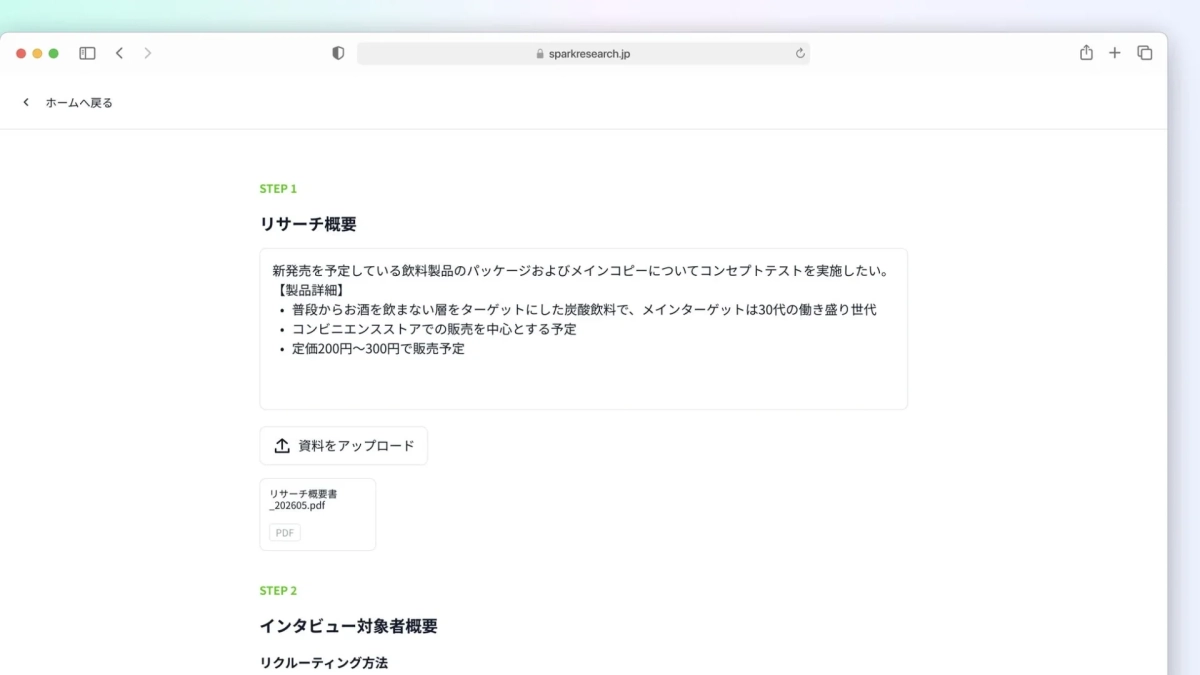Viewport: 1200px width, 675px height.
Task: Reload the page with the refresh icon
Action: click(800, 54)
